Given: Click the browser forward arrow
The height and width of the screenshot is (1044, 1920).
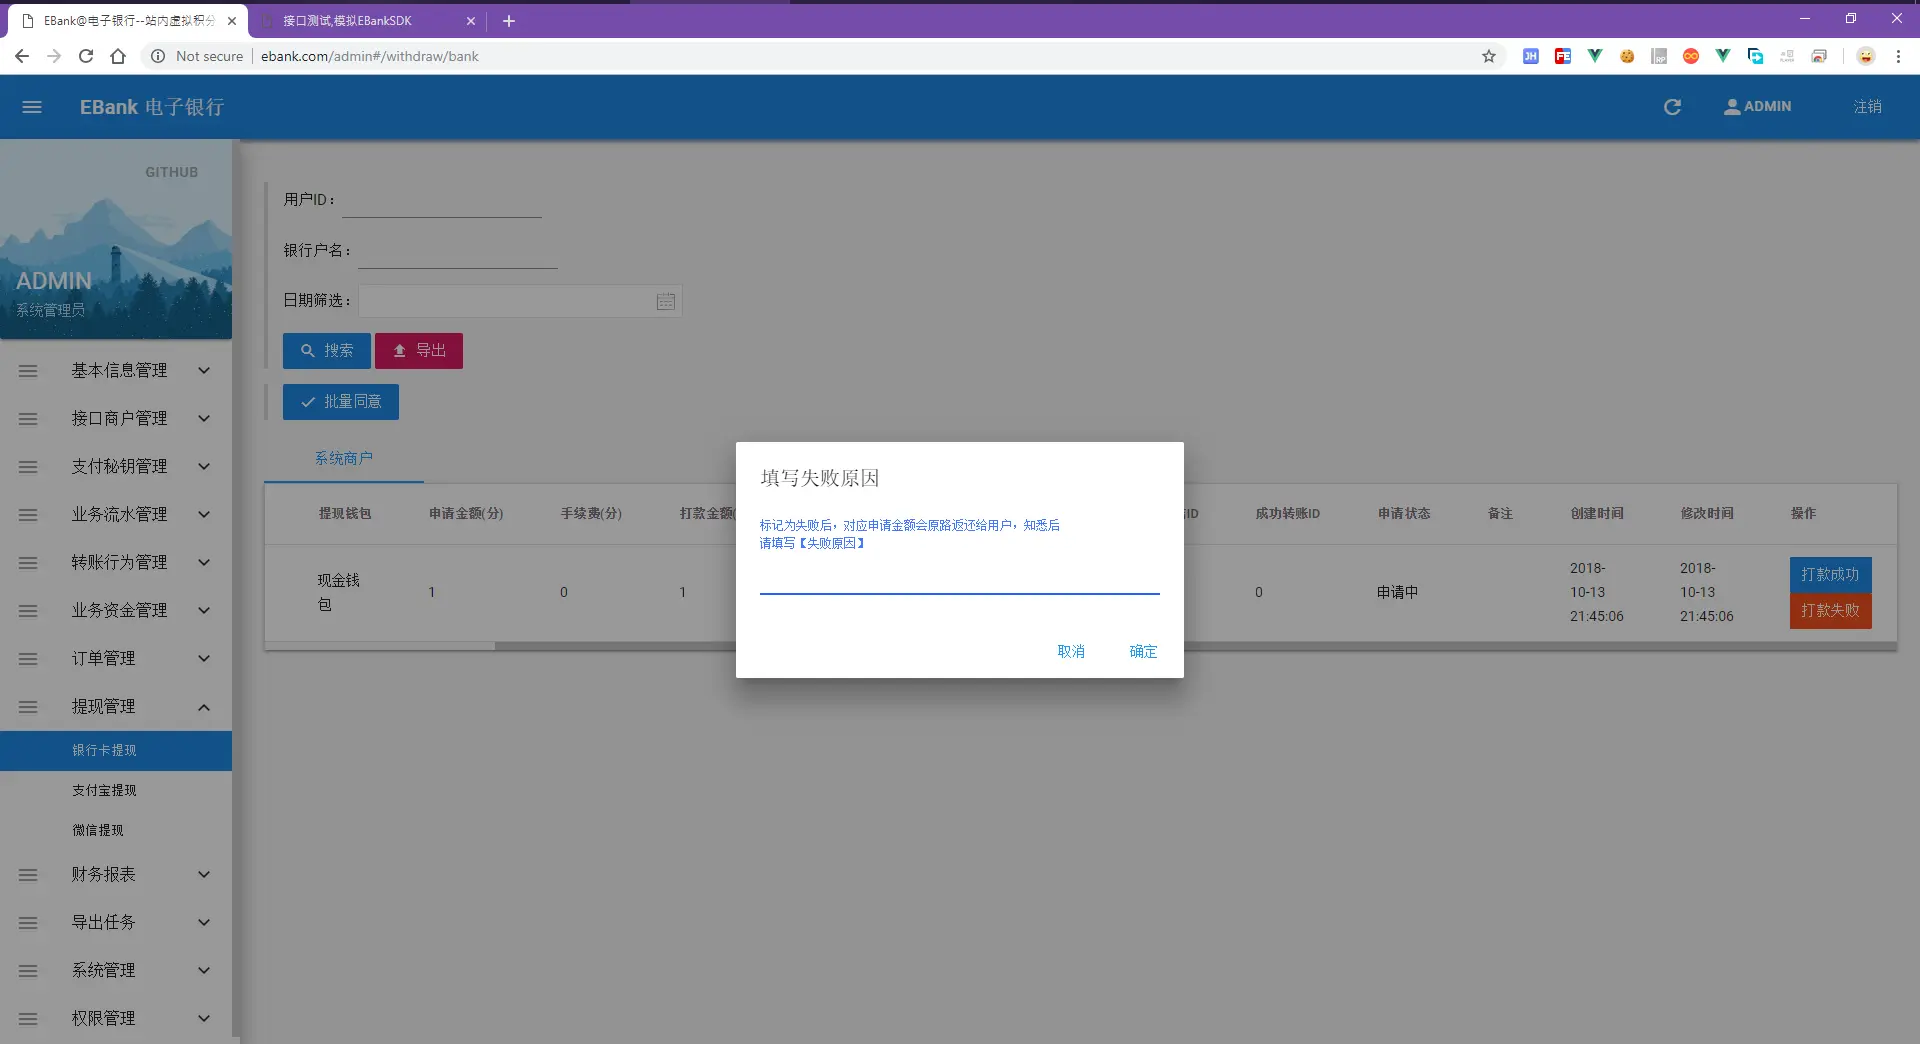Looking at the screenshot, I should tap(54, 56).
